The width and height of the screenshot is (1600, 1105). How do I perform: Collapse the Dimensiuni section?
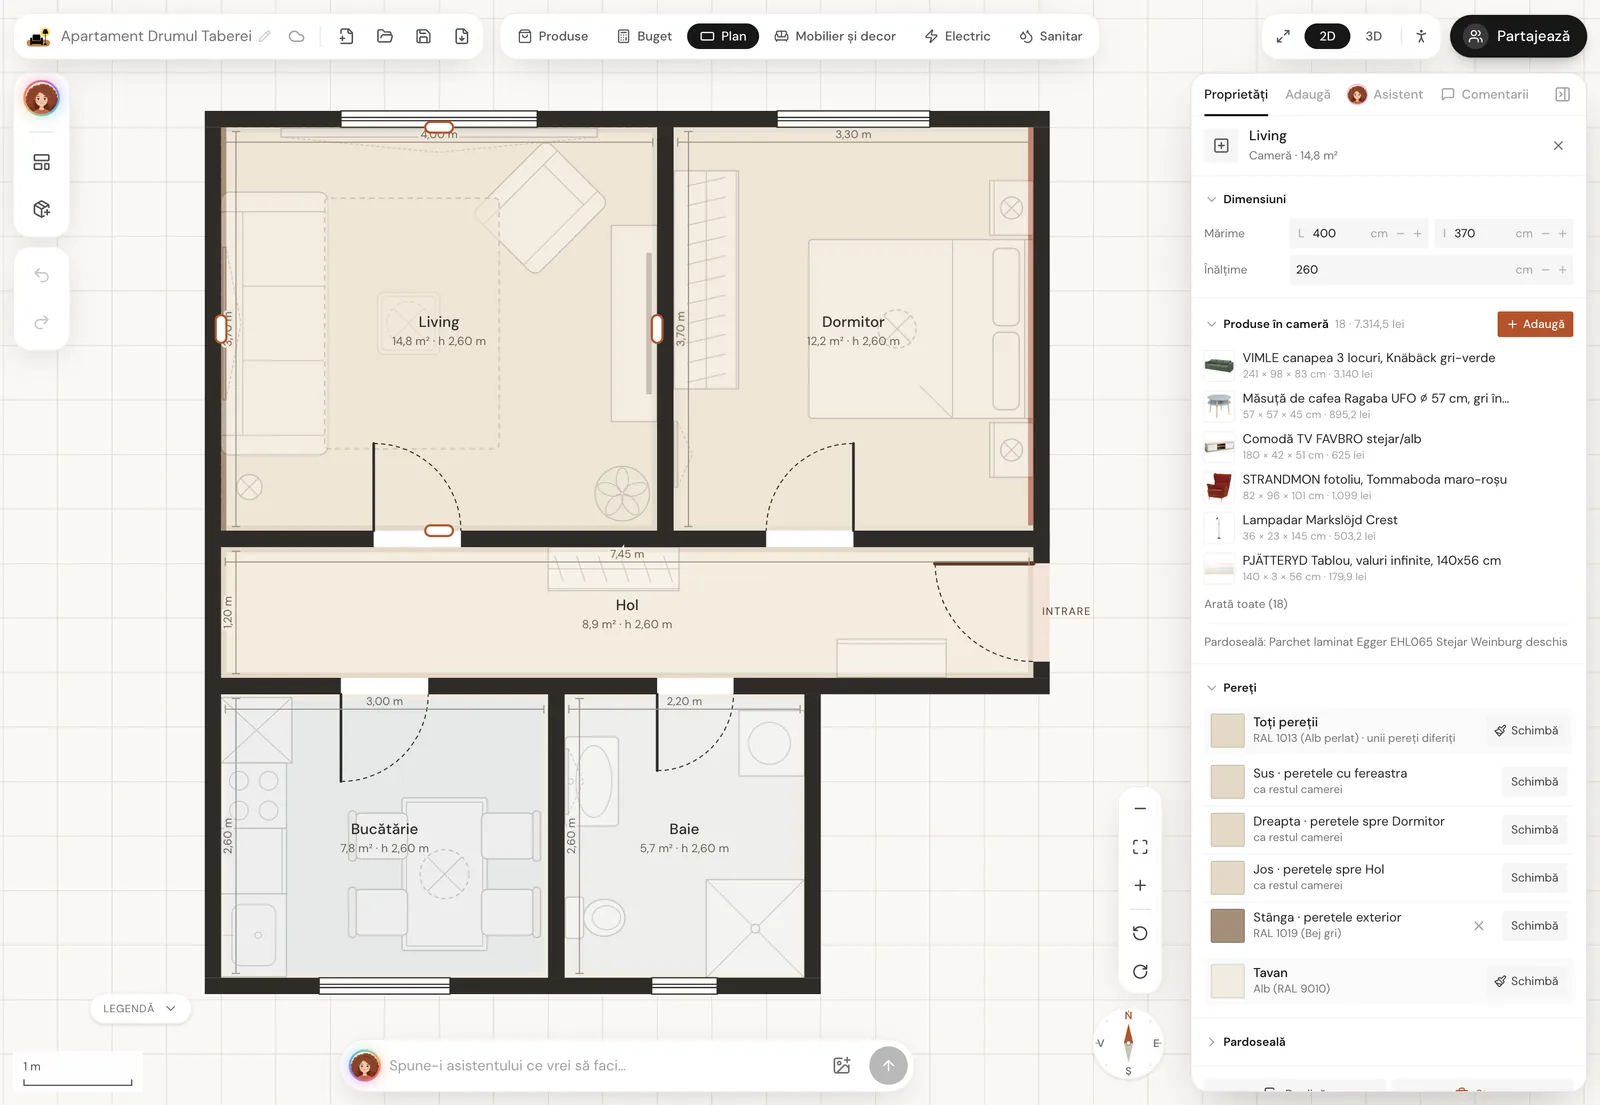click(x=1246, y=199)
